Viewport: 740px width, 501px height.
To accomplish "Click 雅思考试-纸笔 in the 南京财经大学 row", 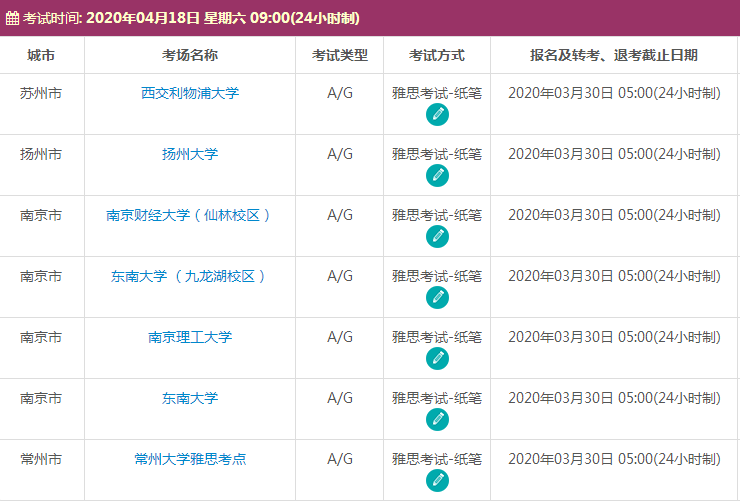I will click(437, 215).
